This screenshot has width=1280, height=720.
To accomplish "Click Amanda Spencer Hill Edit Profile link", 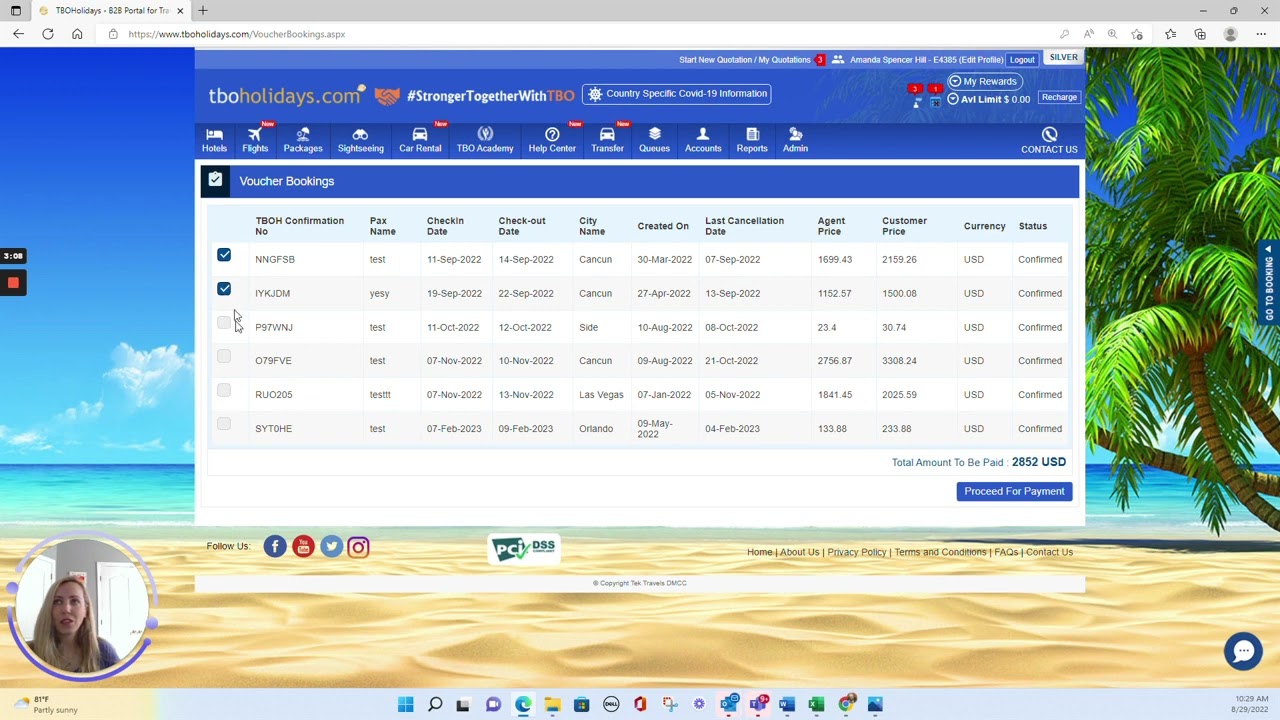I will (x=926, y=60).
